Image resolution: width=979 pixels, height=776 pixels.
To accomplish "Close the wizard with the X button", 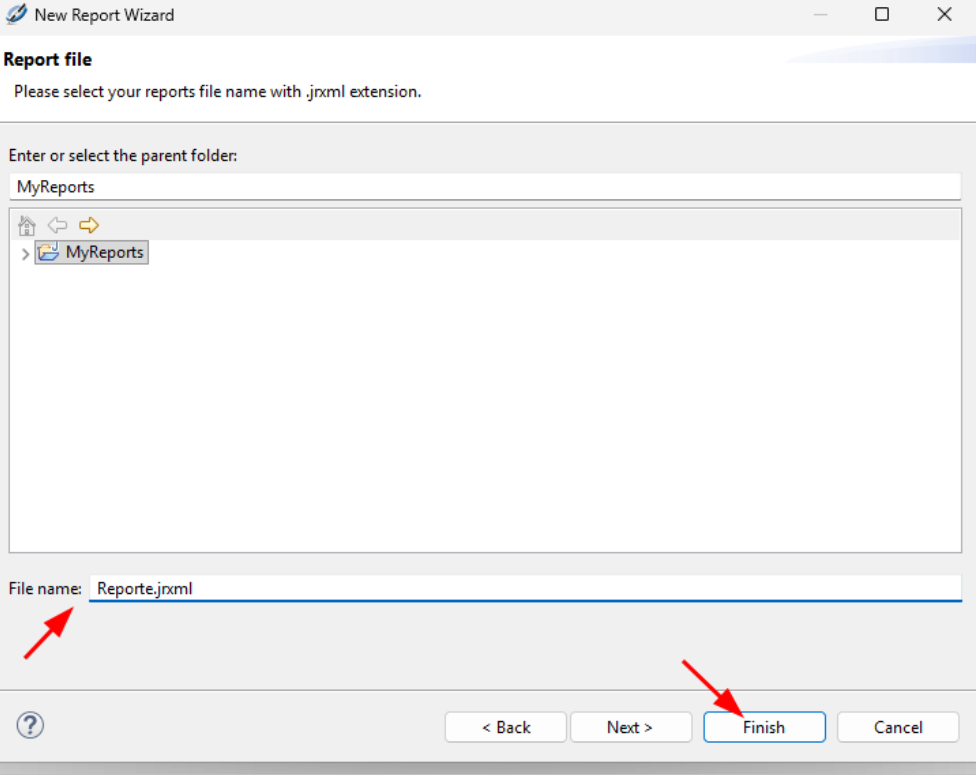I will pos(944,15).
